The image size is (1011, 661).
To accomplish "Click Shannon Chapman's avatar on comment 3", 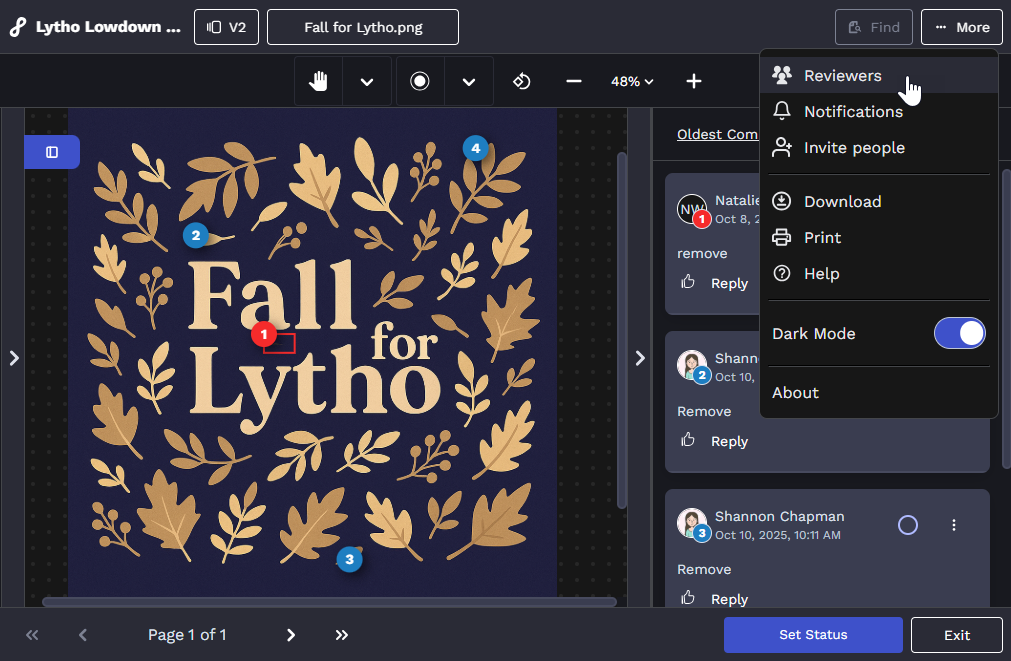I will click(x=692, y=522).
